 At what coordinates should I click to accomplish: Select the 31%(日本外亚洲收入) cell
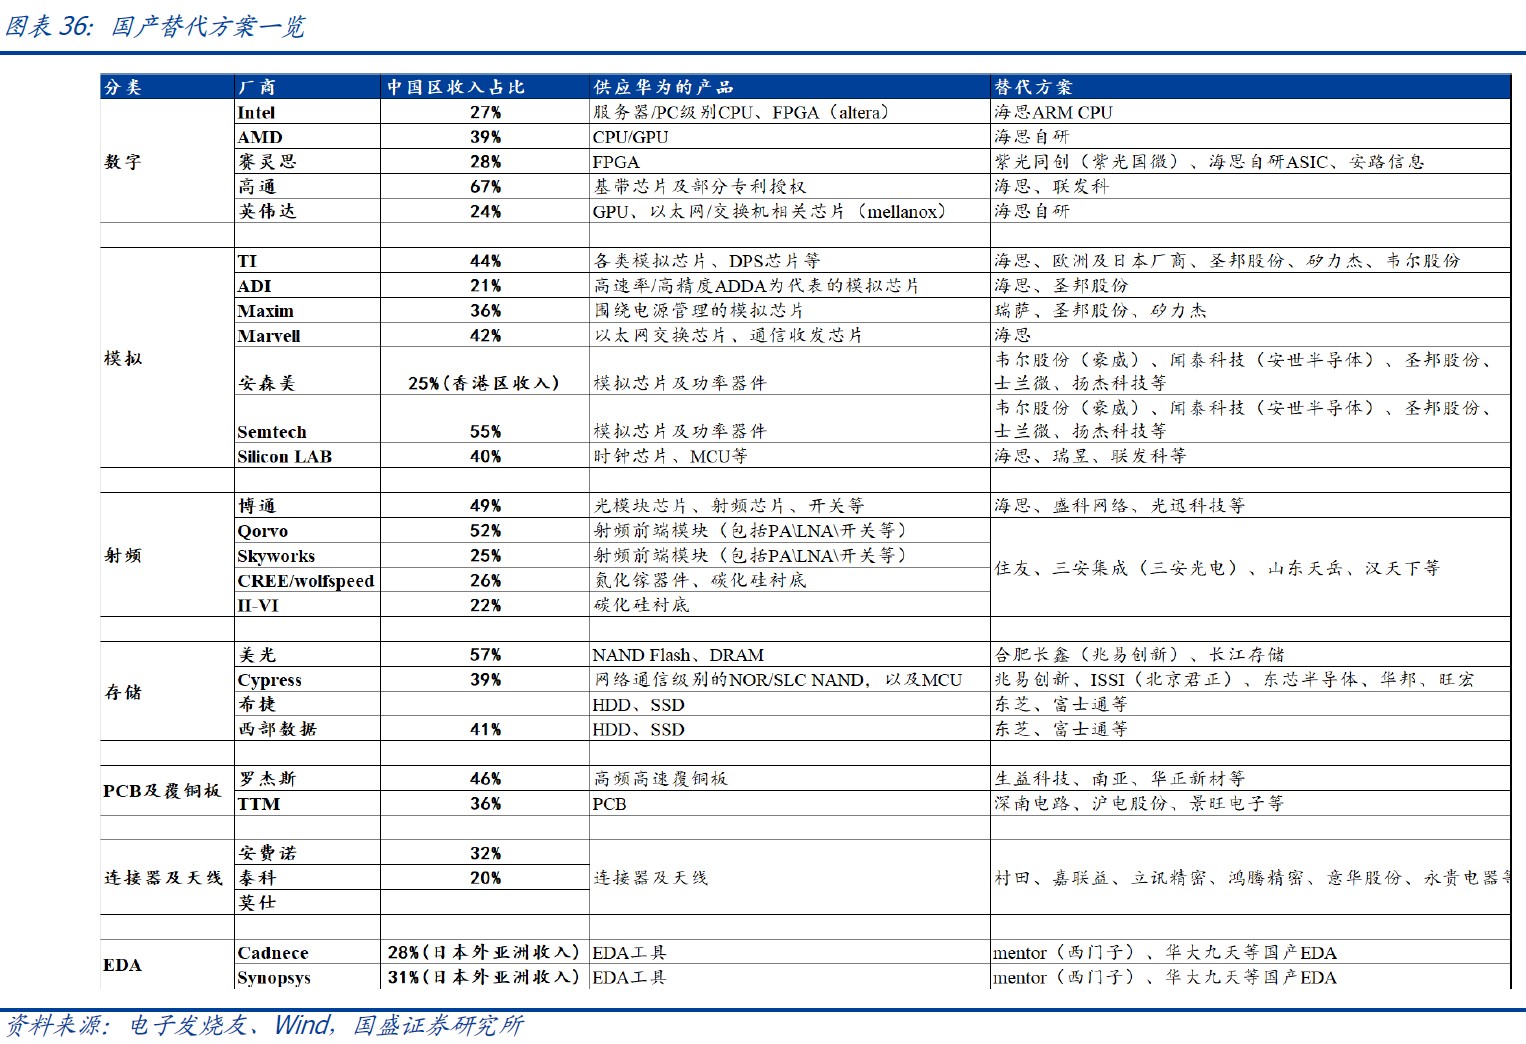[x=485, y=977]
